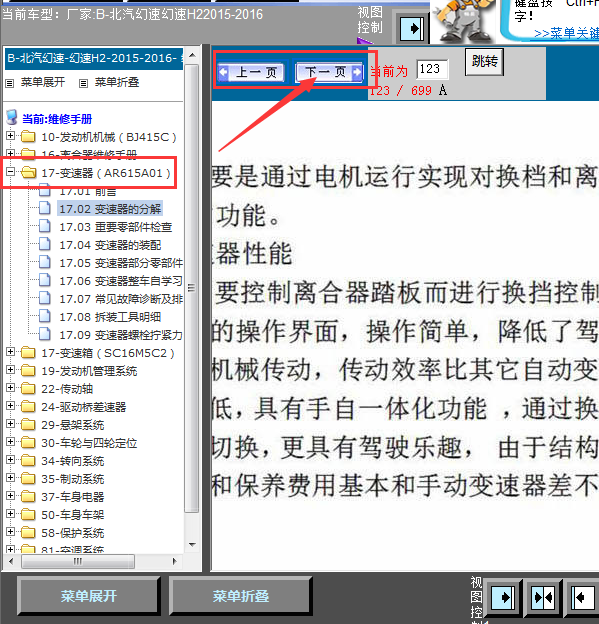
Task: Click the 17.02 变速器的分解 page icon
Action: coord(45,208)
